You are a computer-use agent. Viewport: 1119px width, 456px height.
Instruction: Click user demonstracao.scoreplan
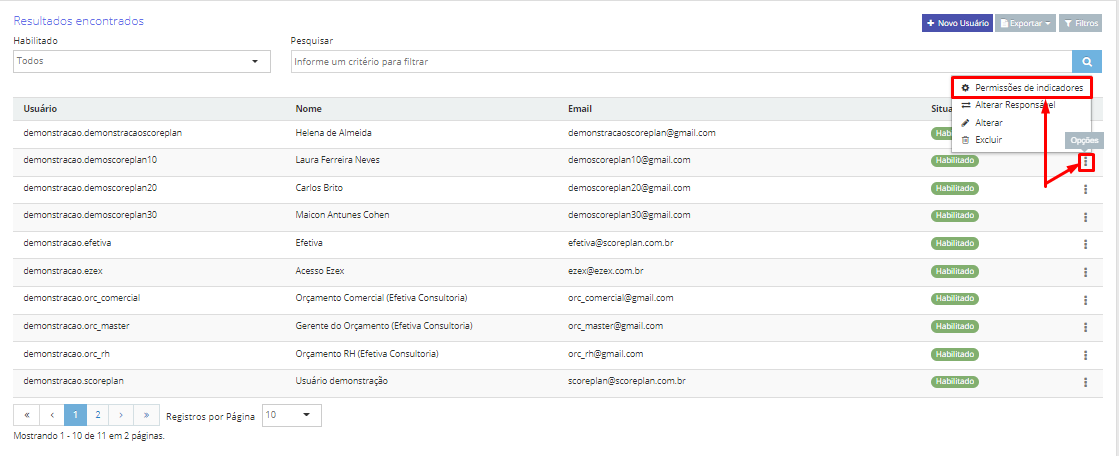74,381
